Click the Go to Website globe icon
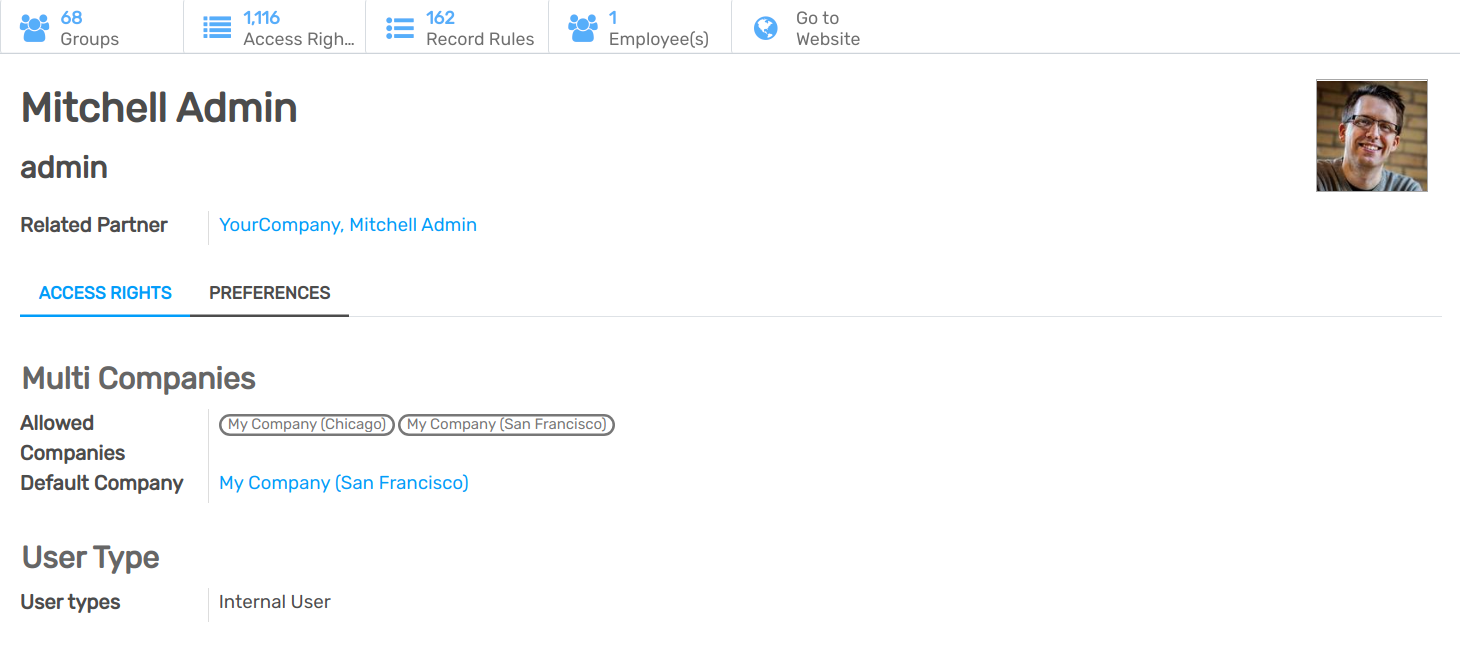The height and width of the screenshot is (664, 1460). pos(766,27)
